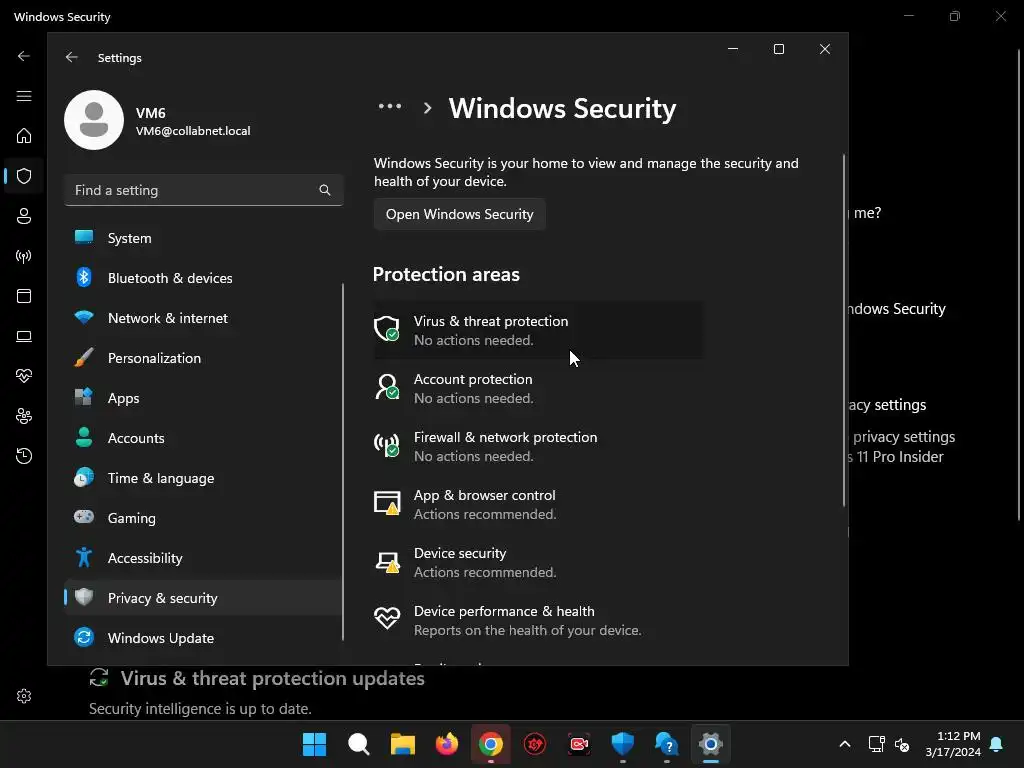Open Device security area

point(538,562)
